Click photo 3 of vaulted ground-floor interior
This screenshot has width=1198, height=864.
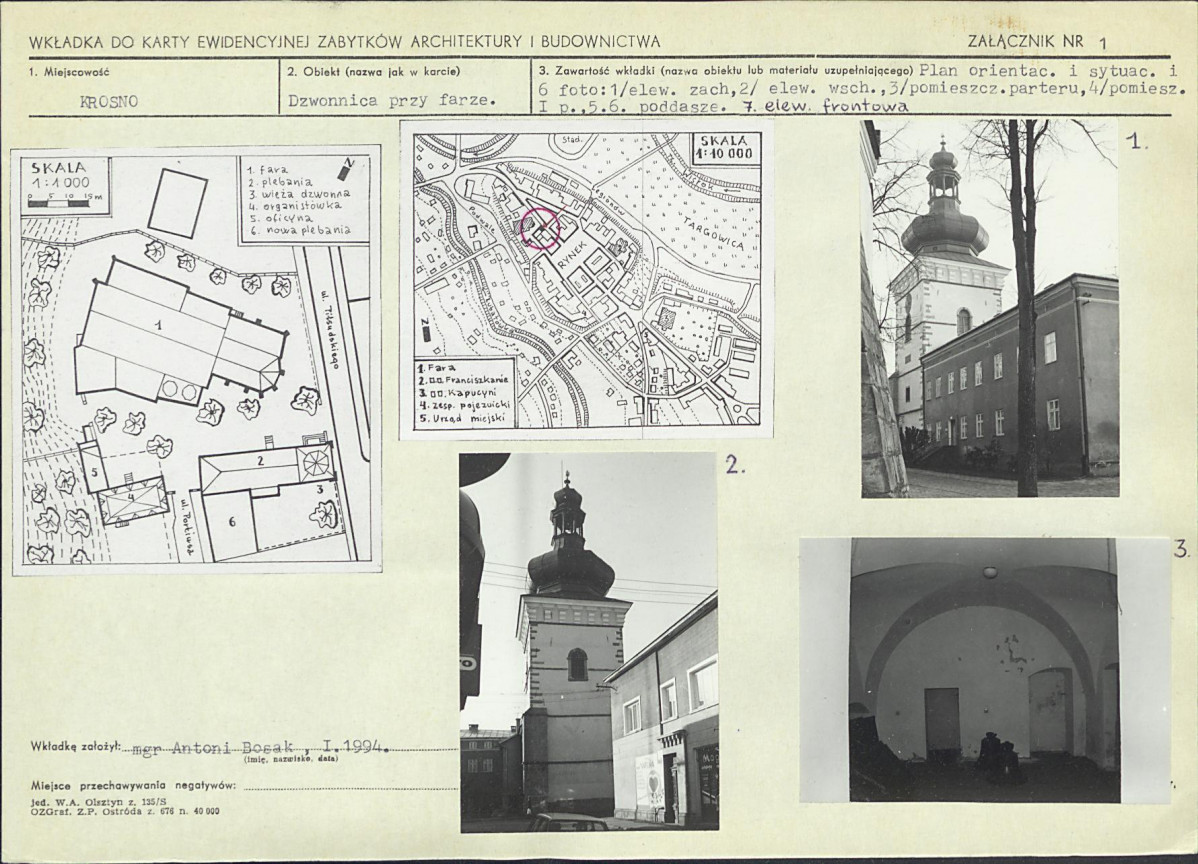(x=986, y=670)
